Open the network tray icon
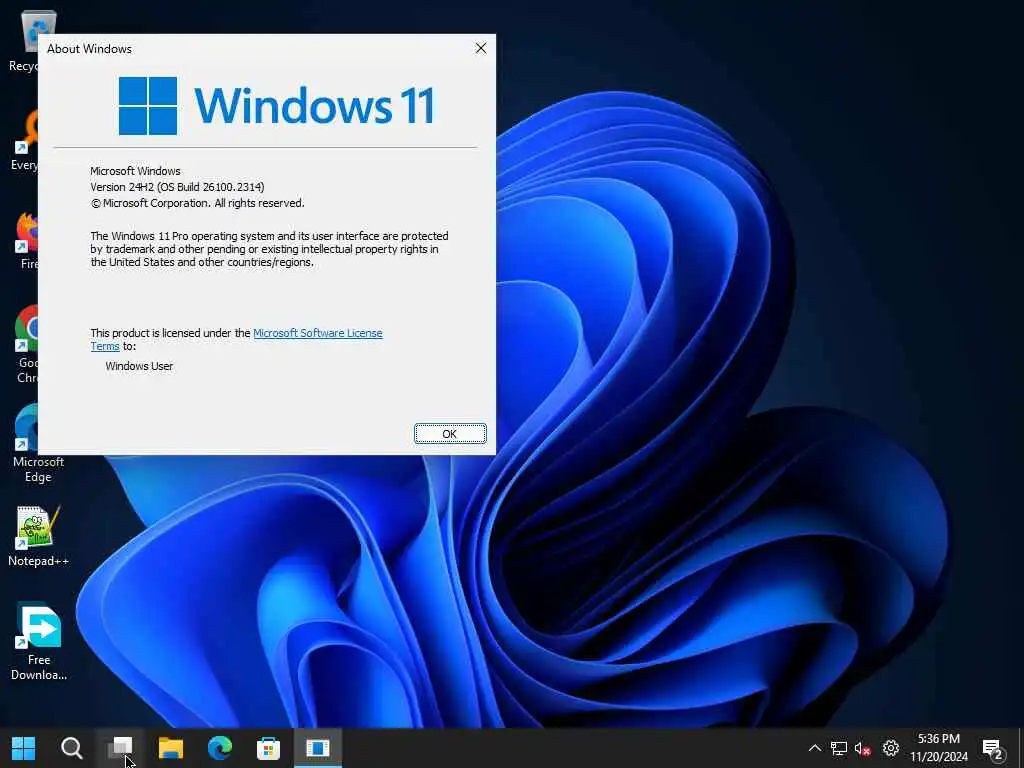Viewport: 1024px width, 768px height. [x=839, y=748]
